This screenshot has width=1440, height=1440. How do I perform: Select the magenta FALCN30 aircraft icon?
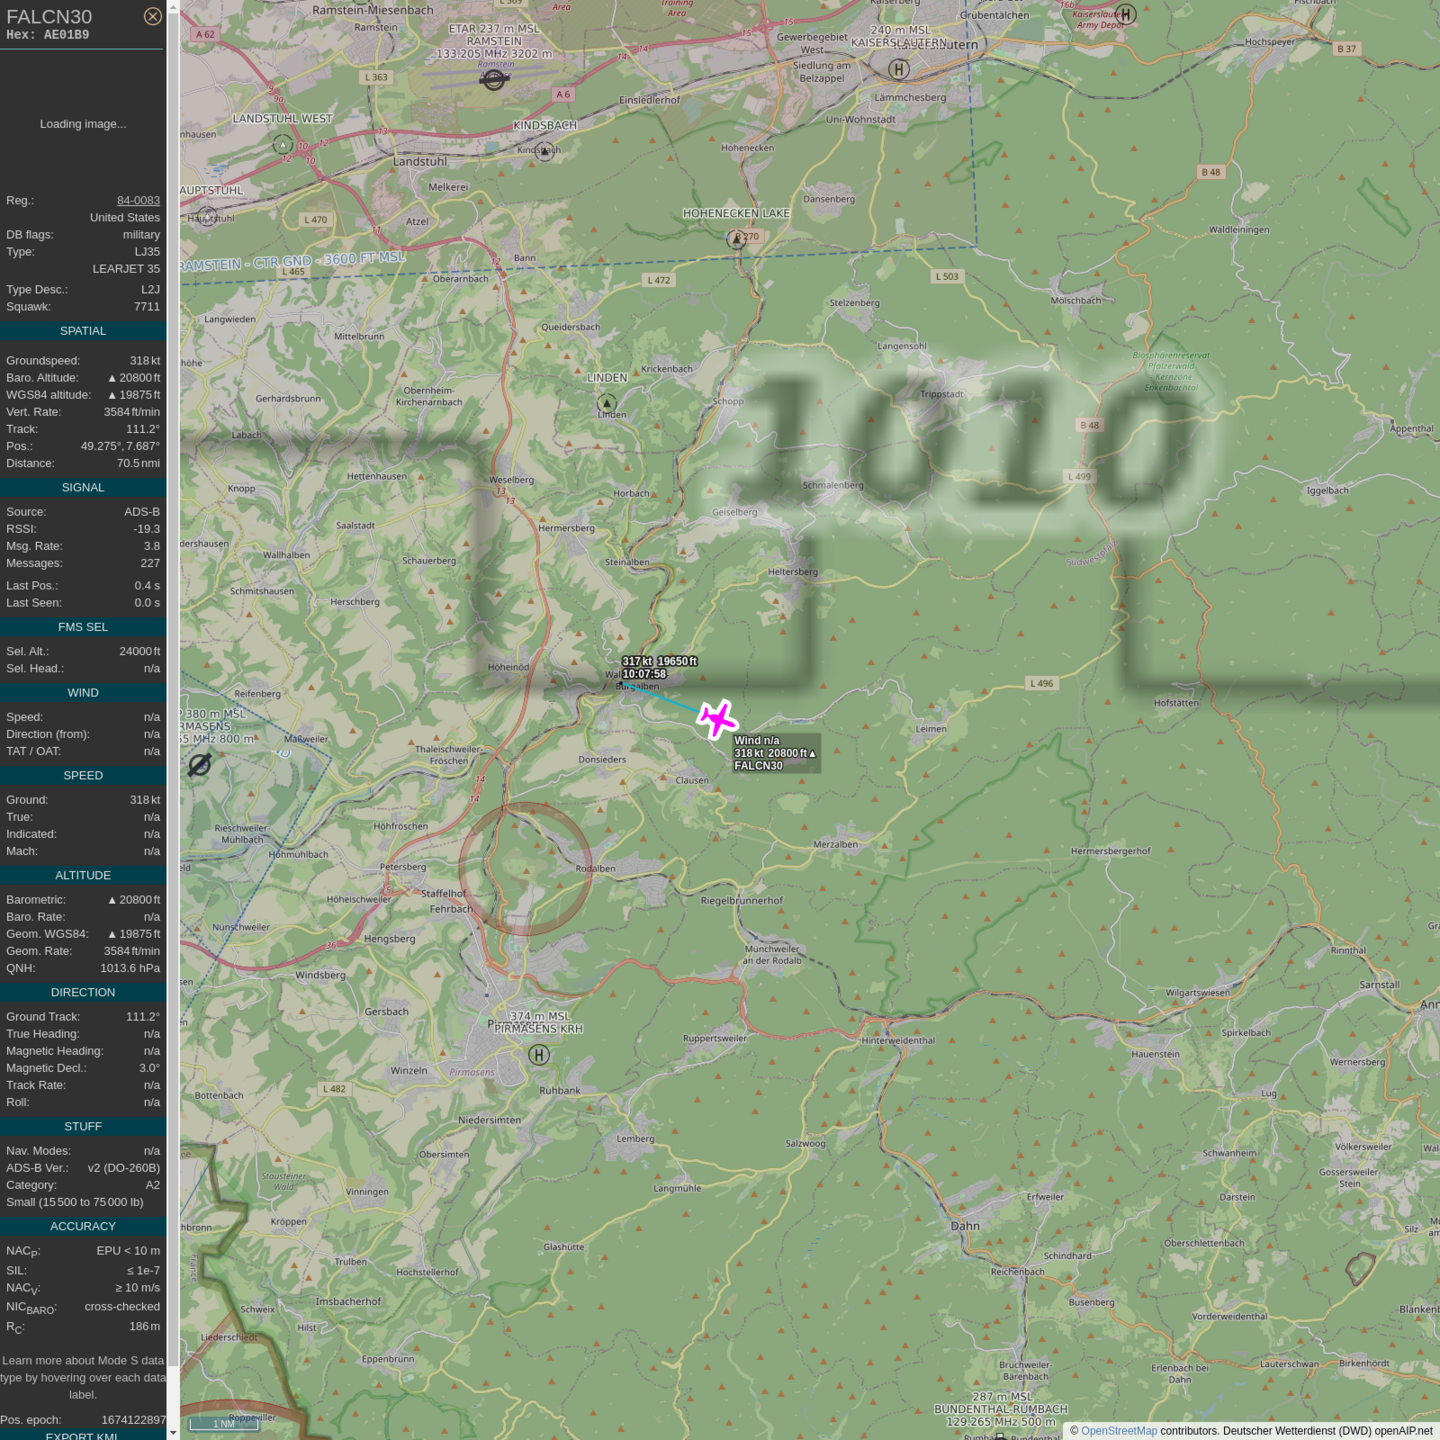(717, 719)
